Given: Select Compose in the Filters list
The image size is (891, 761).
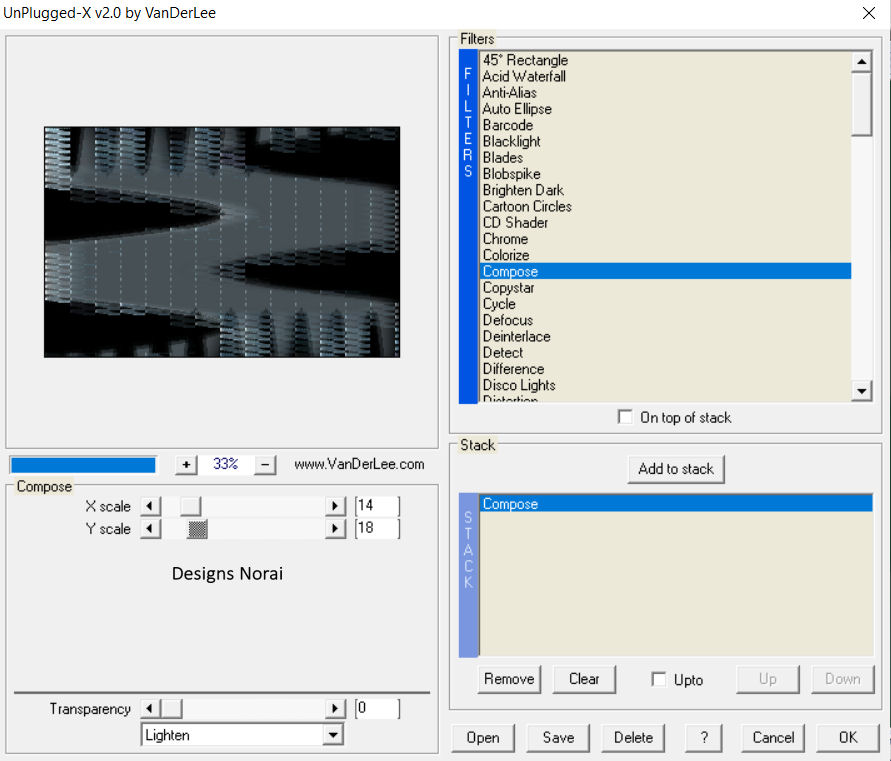Looking at the screenshot, I should [x=665, y=271].
